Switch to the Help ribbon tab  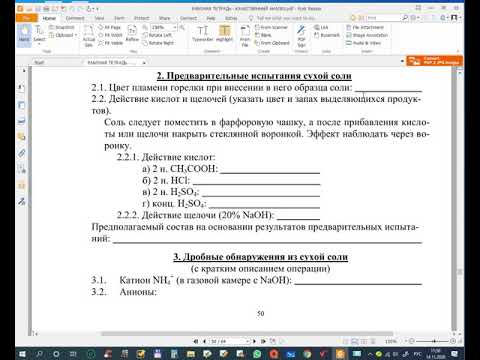point(211,18)
